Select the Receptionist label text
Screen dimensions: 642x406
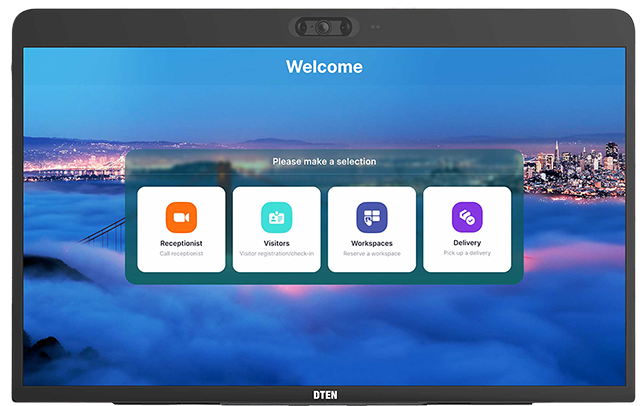(181, 243)
